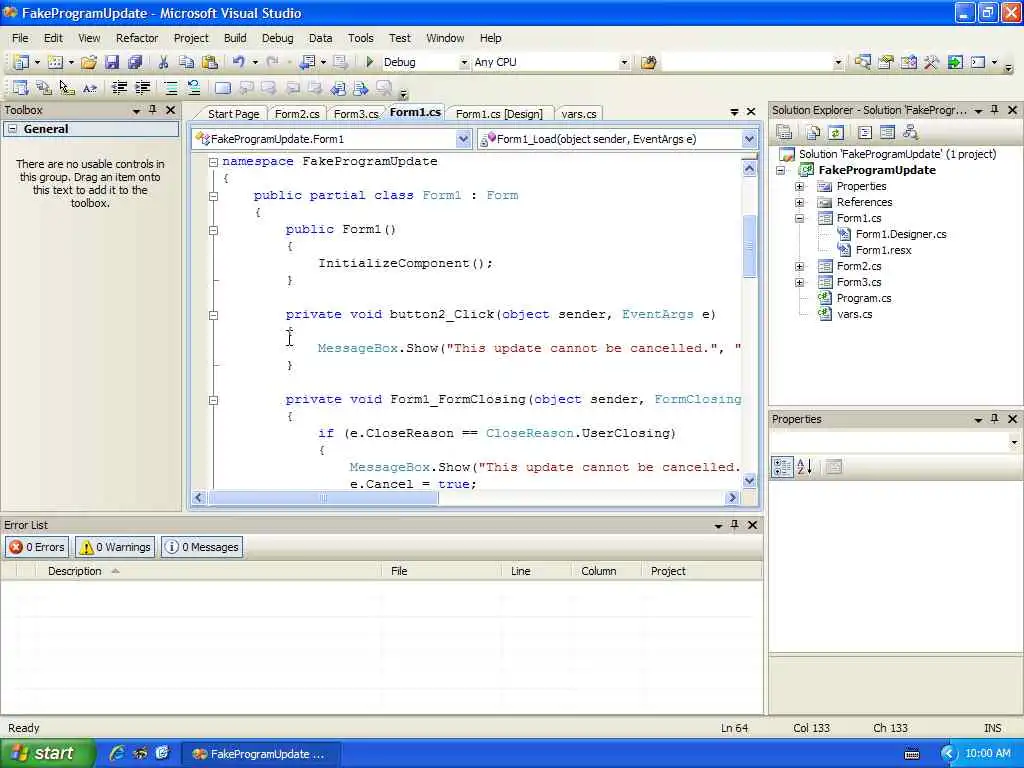Toggle auto-hide pin on Solution Explorer

tap(995, 110)
